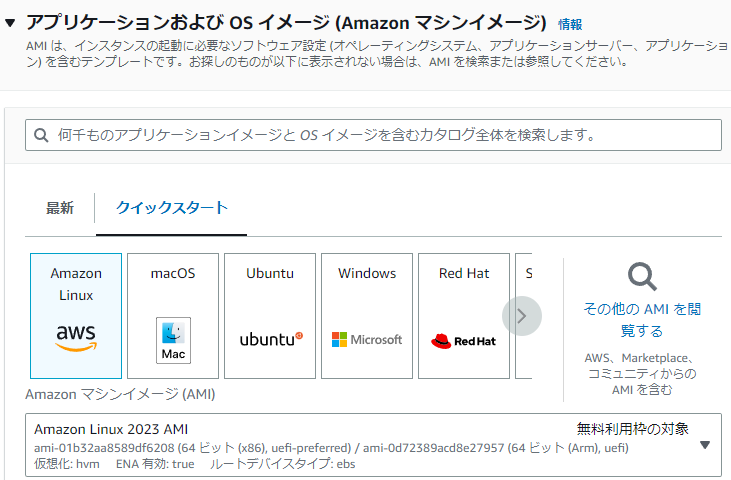Select the partially visible tile after Red Hat
The height and width of the screenshot is (480, 731).
coord(527,273)
